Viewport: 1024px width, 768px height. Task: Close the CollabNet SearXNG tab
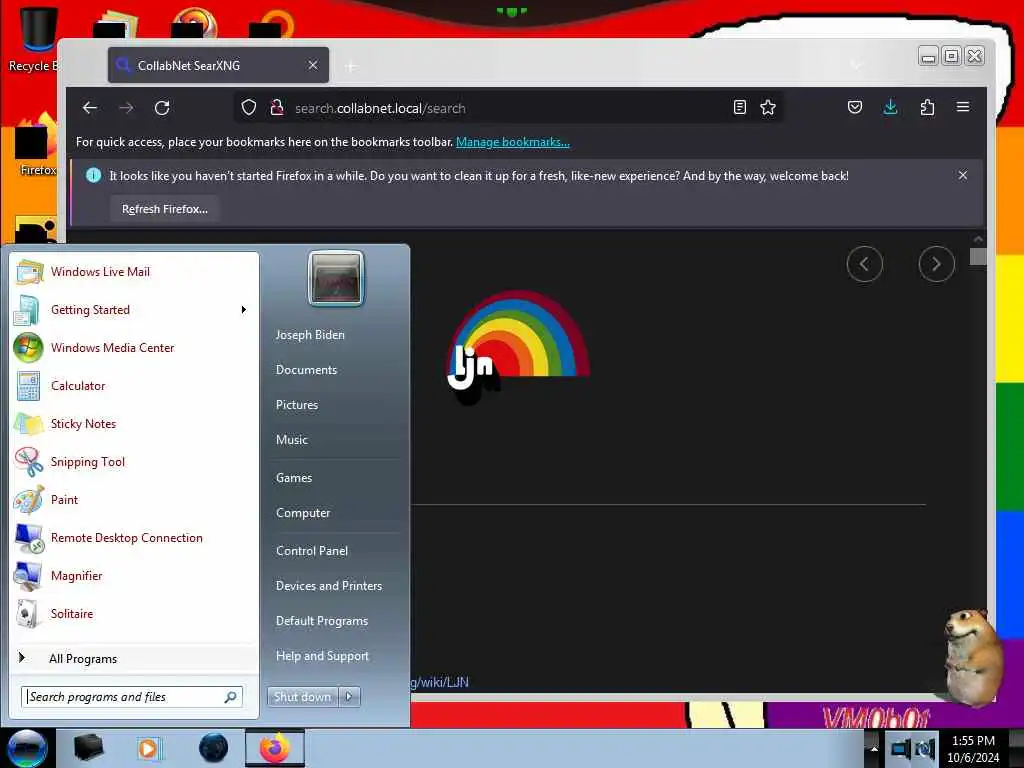coord(313,65)
